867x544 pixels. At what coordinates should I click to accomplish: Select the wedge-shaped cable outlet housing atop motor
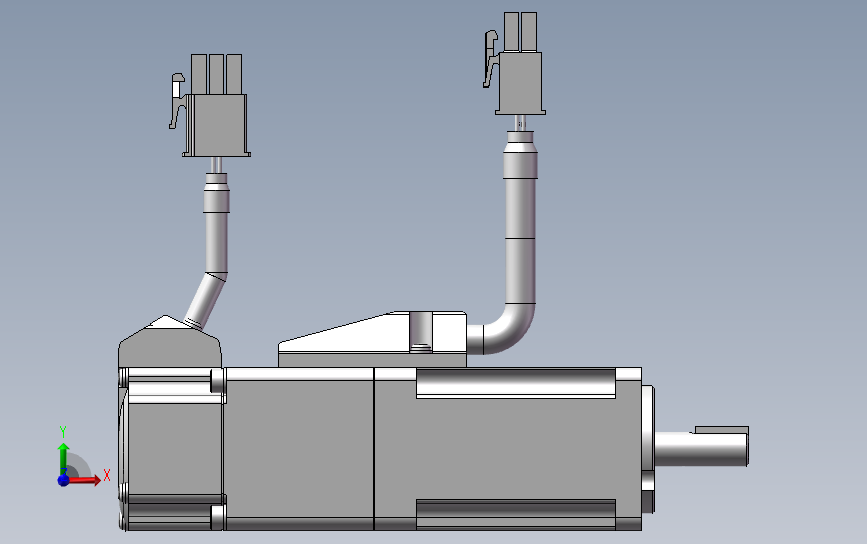coord(372,339)
